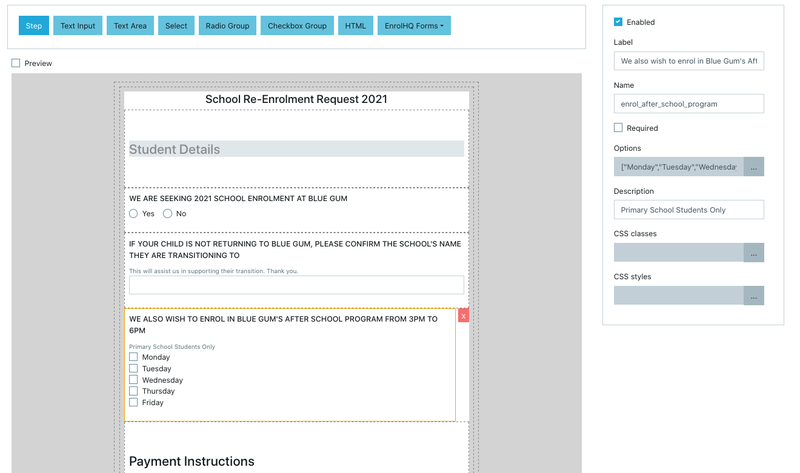Add a Text Input field
Image resolution: width=800 pixels, height=473 pixels.
[78, 26]
